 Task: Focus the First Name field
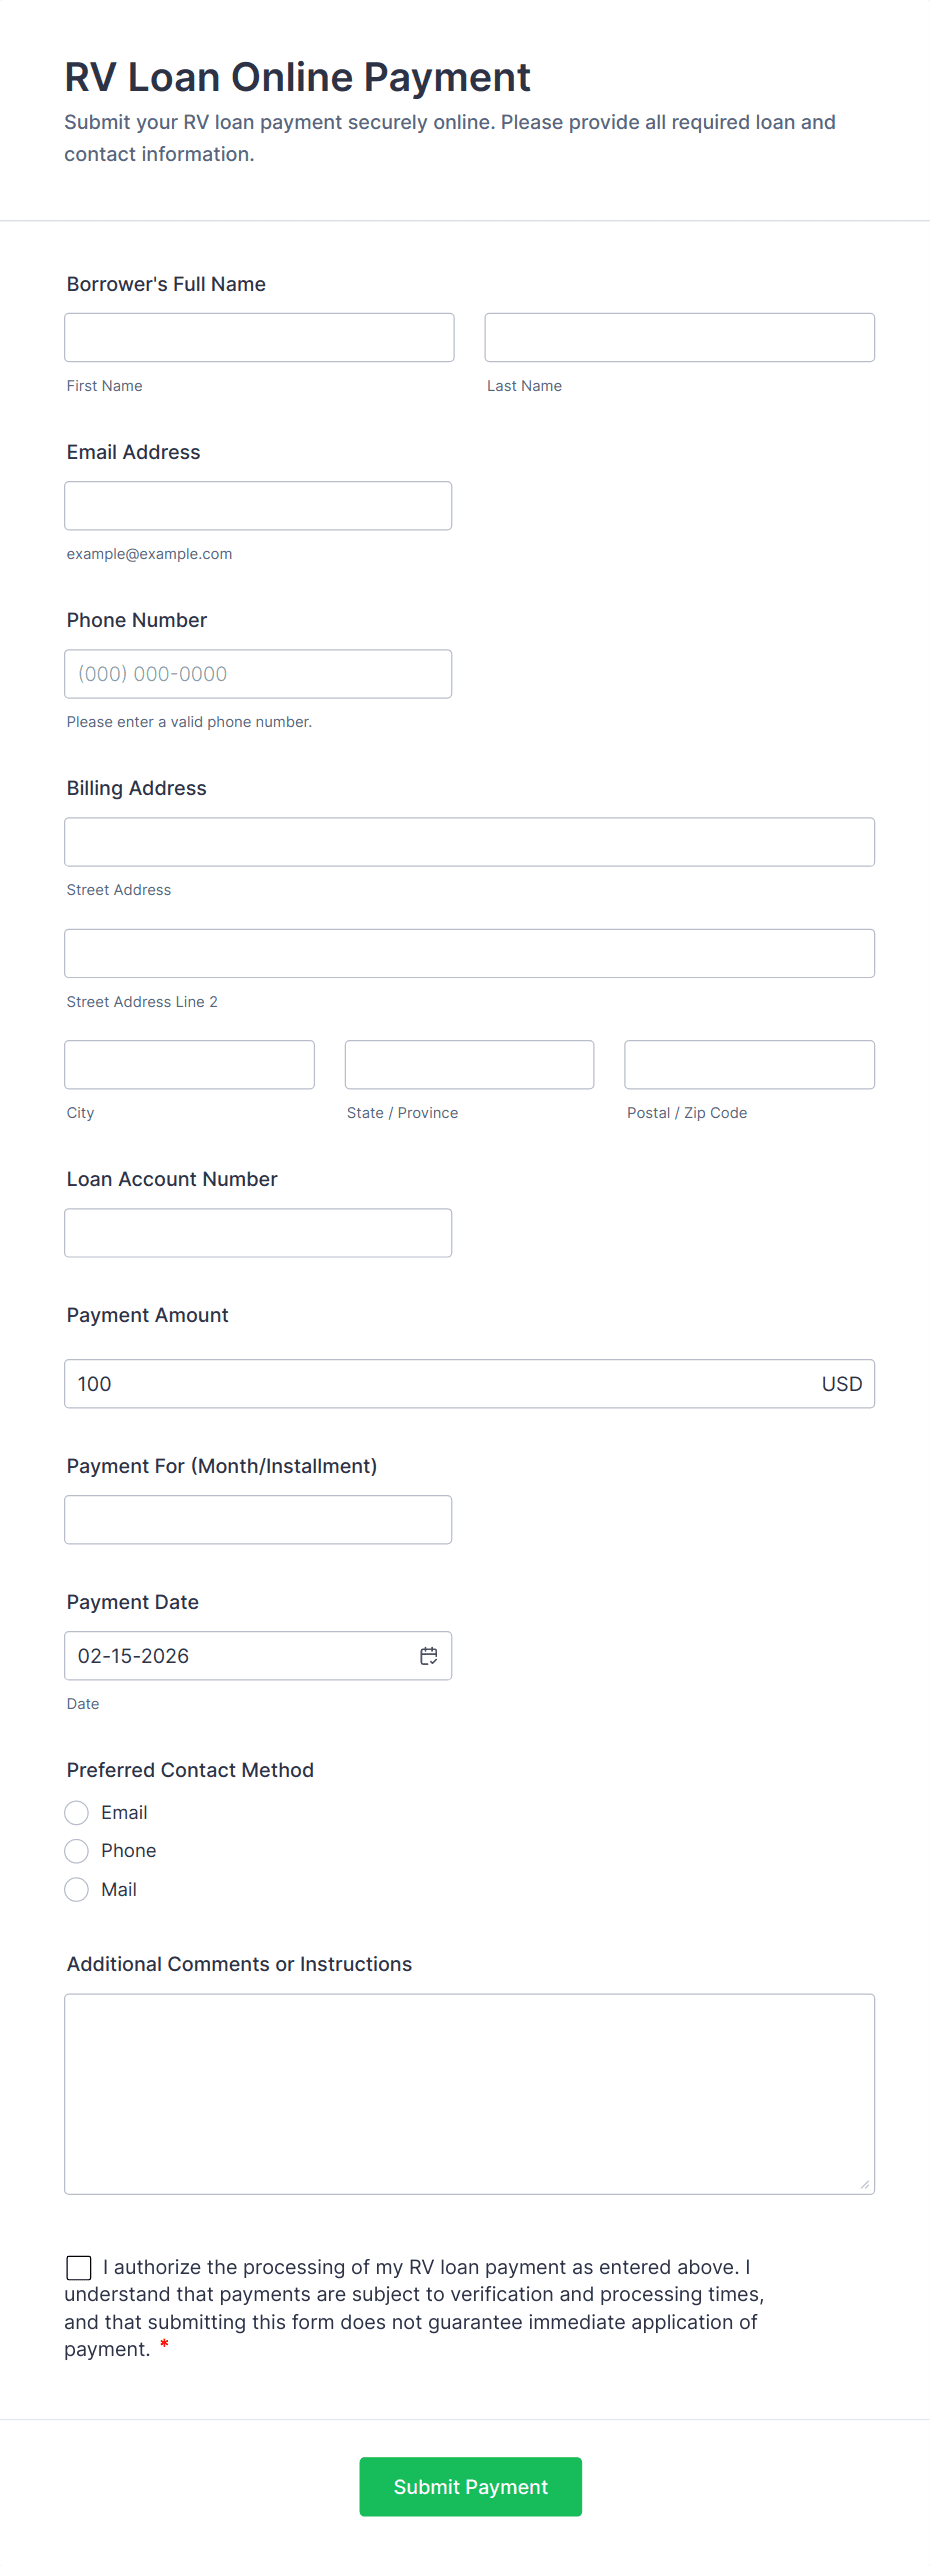259,338
